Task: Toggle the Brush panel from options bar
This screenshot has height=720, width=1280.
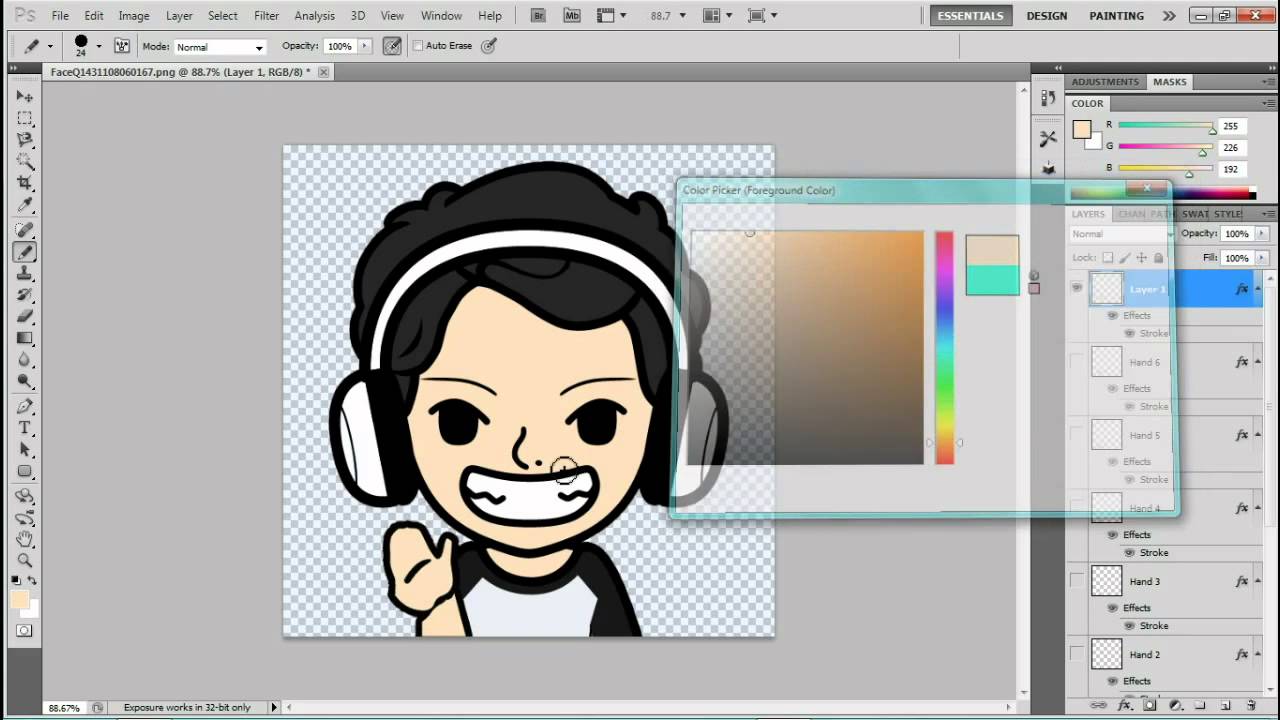Action: pyautogui.click(x=122, y=46)
